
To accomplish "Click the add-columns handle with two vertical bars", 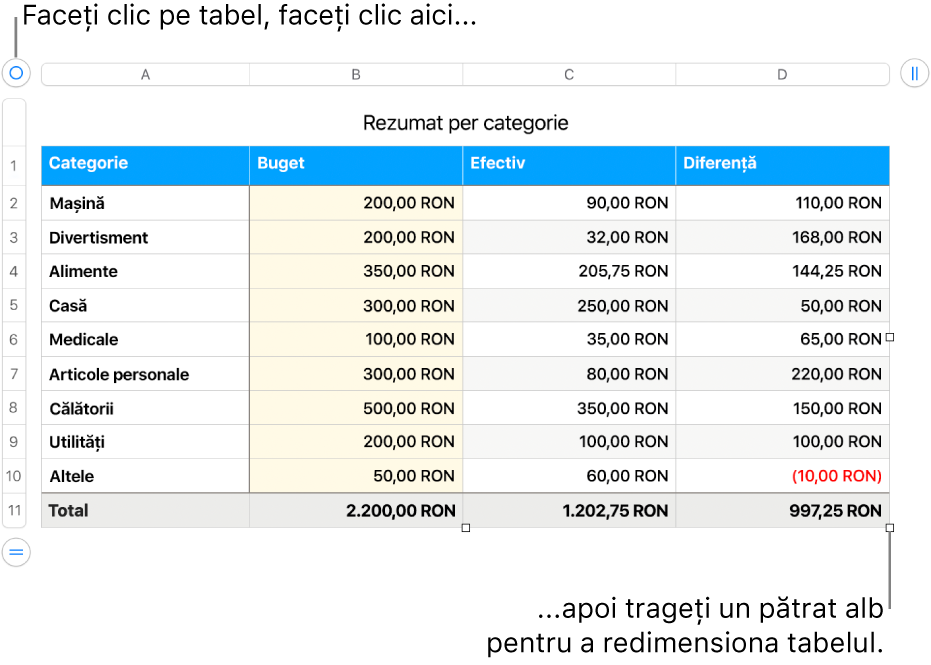I will click(916, 73).
